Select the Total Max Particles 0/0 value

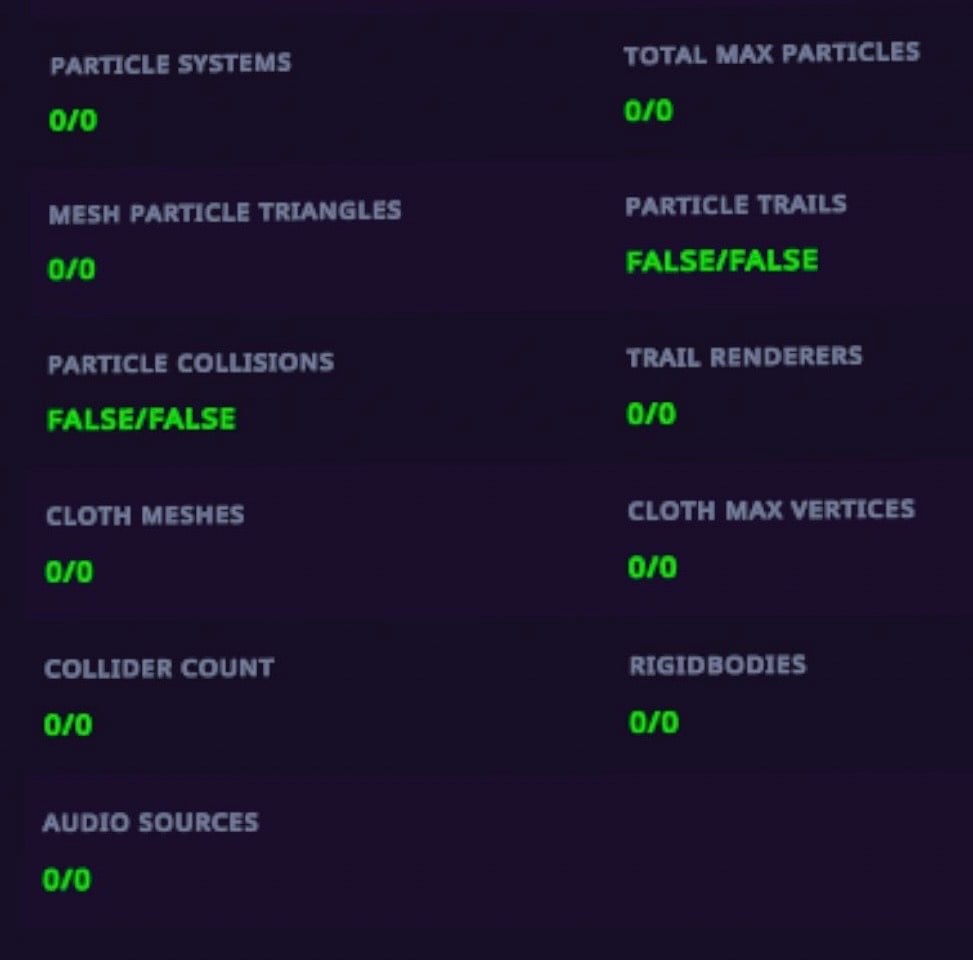[x=648, y=111]
